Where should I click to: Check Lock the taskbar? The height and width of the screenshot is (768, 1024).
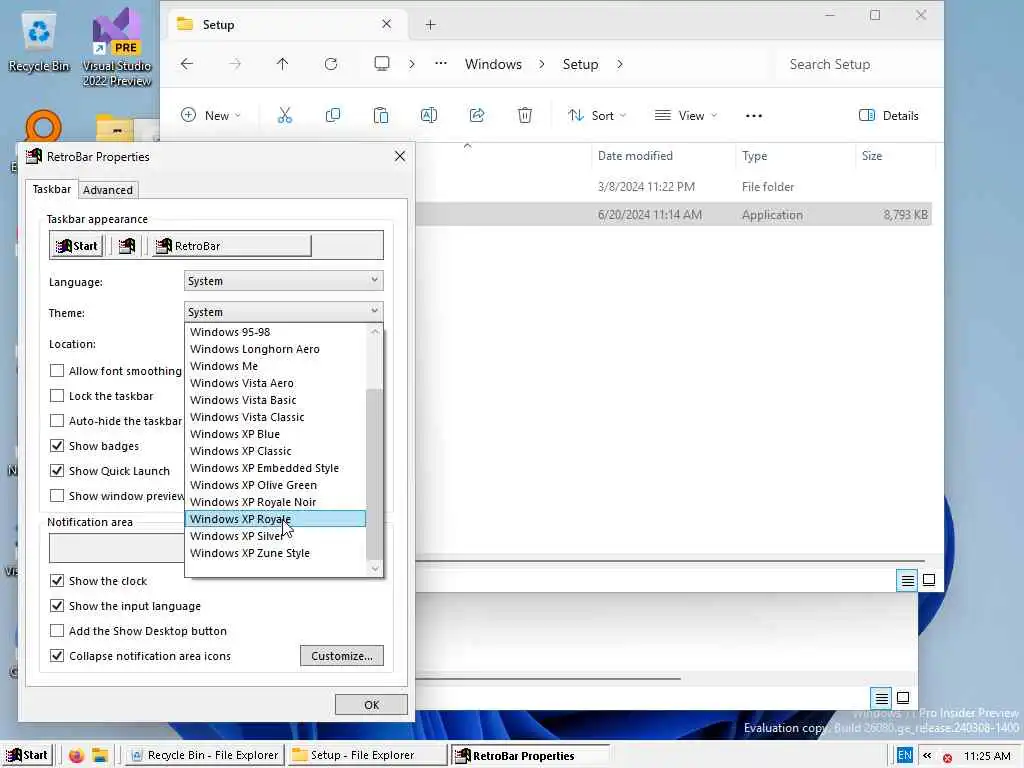[57, 396]
